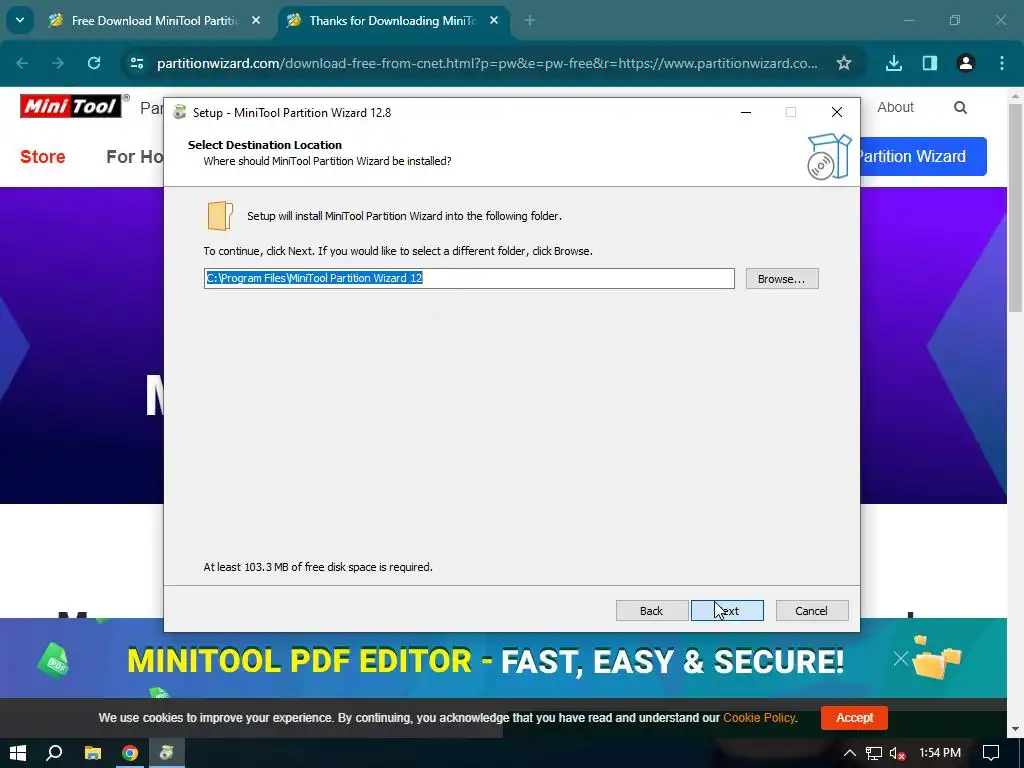This screenshot has height=768, width=1024.
Task: Close the Free Download MiniTool tab
Action: (x=256, y=21)
